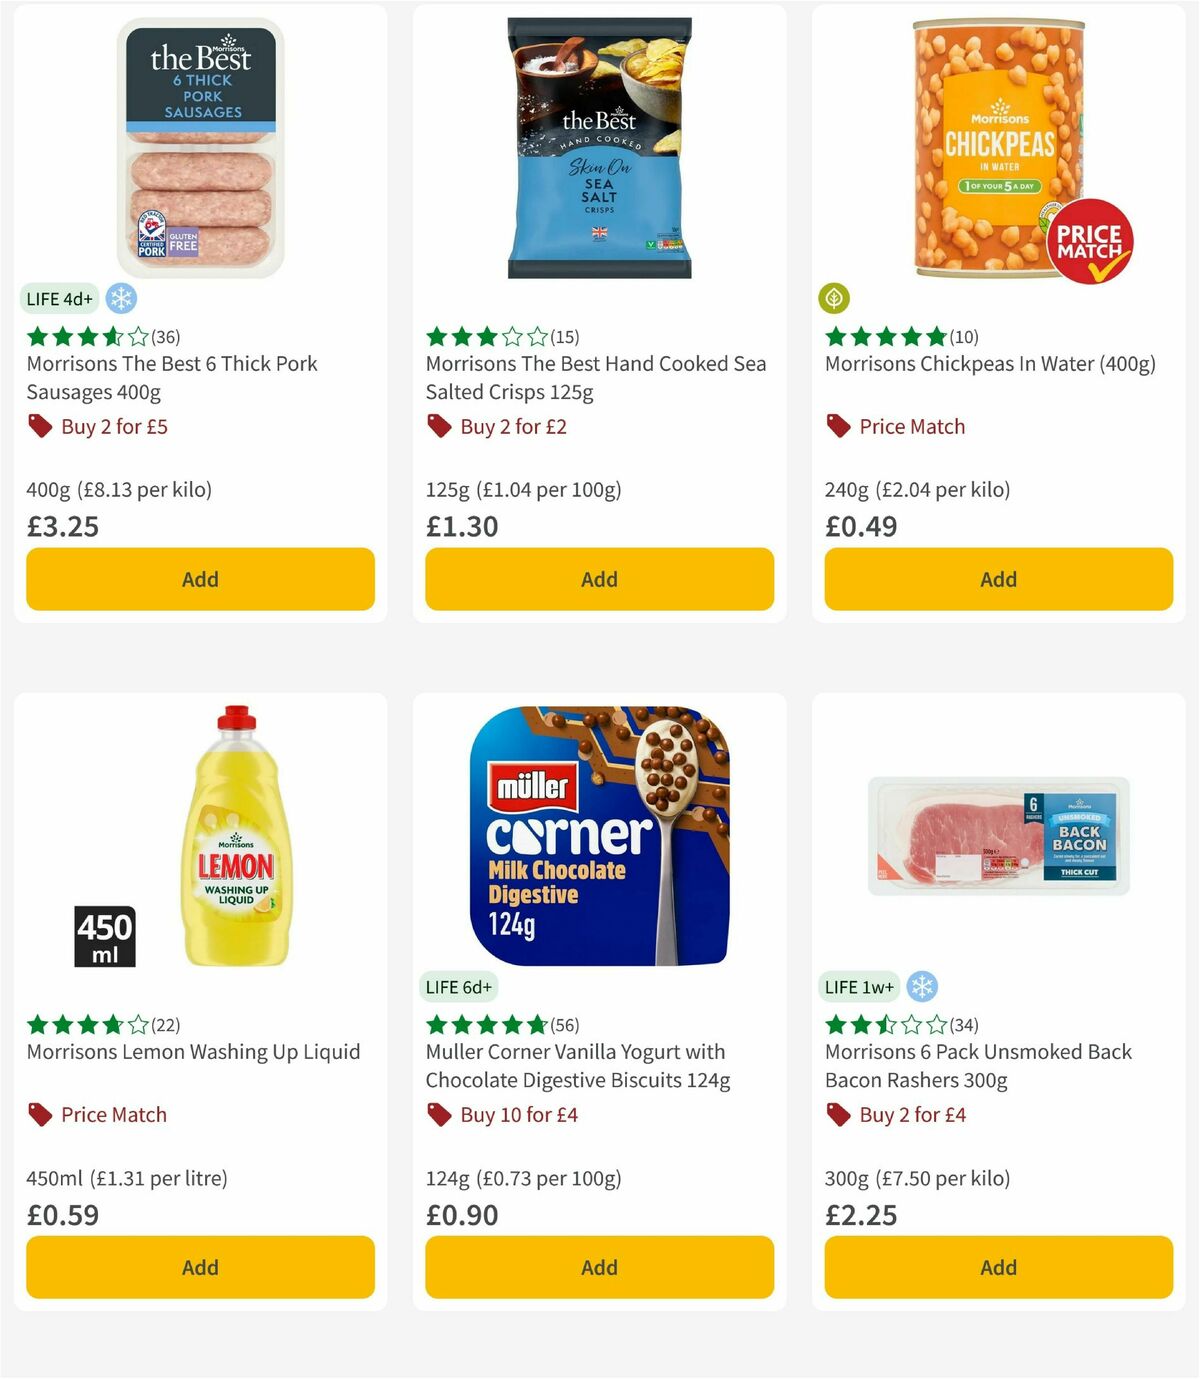
Task: Select the star rating on pork sausages
Action: pos(85,337)
